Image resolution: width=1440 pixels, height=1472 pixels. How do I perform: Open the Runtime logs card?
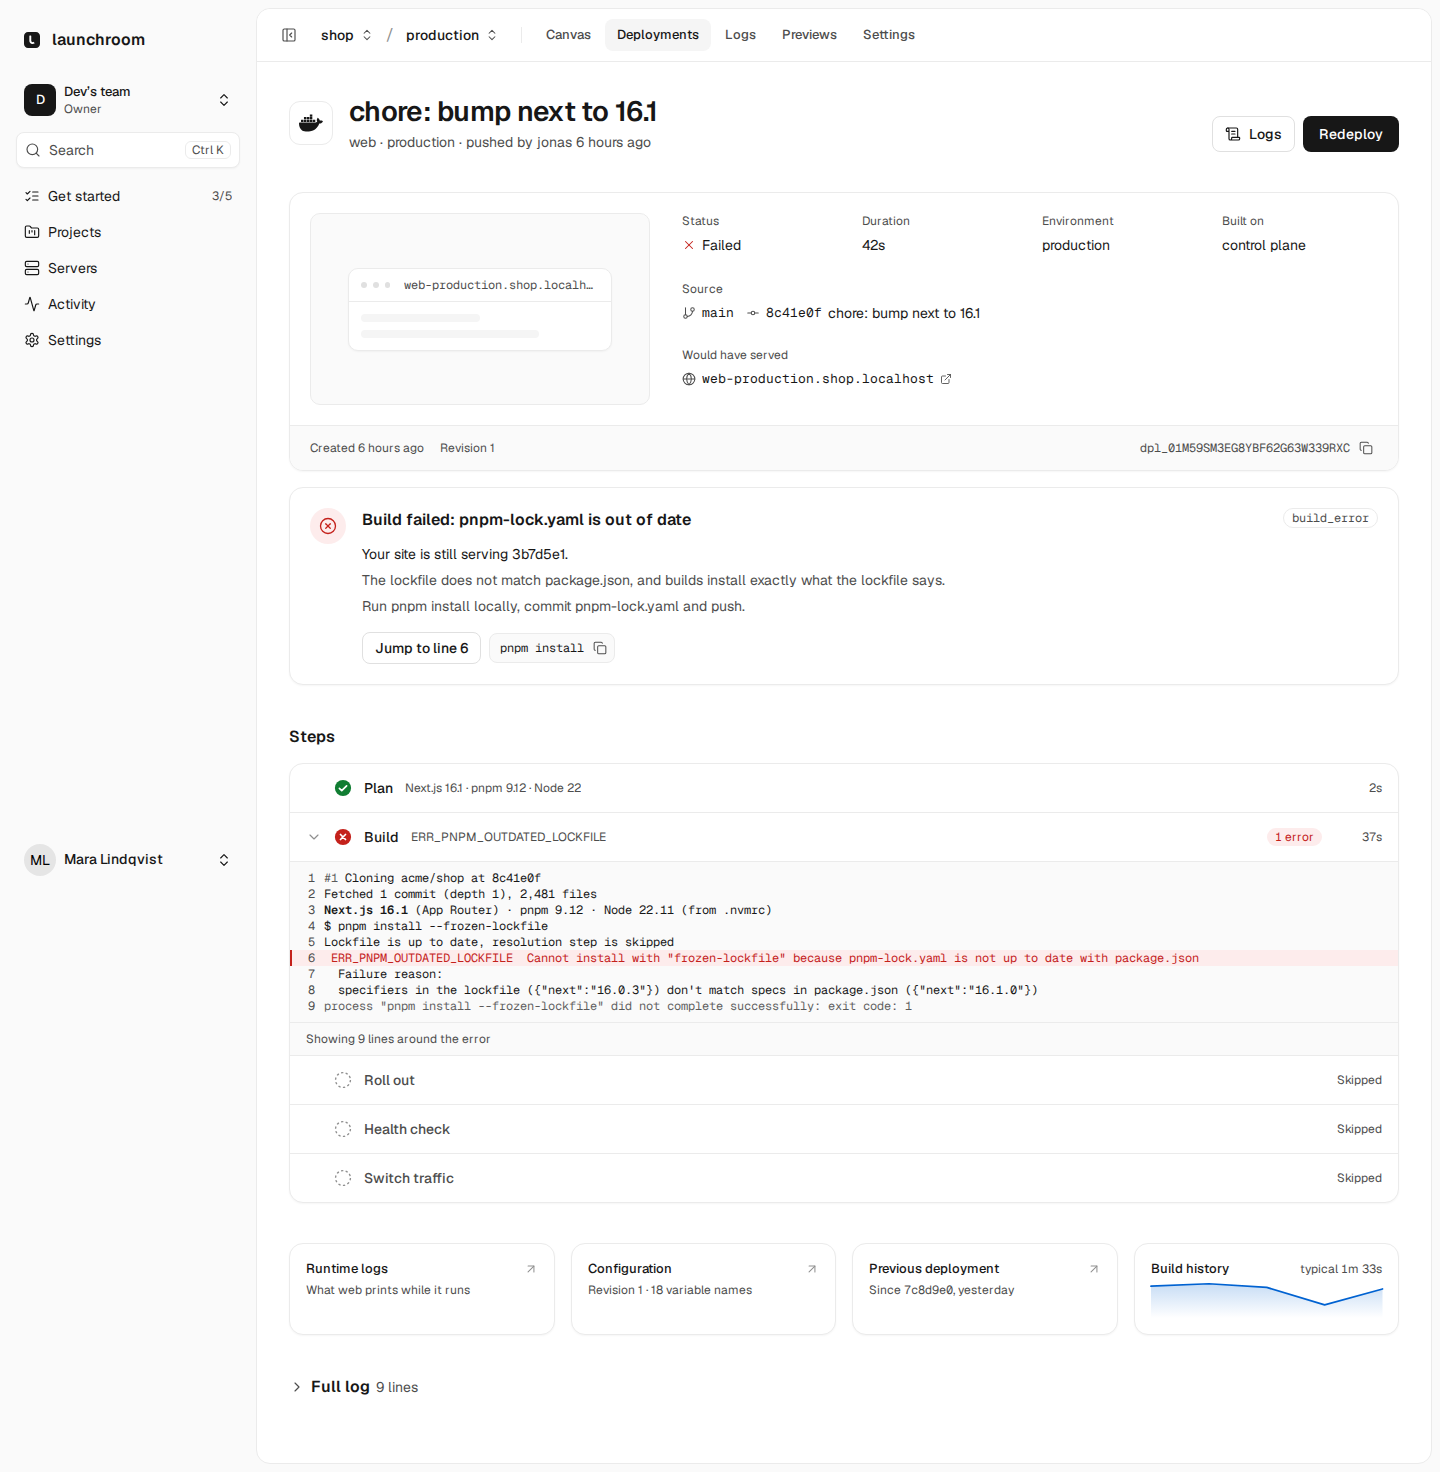[422, 1289]
